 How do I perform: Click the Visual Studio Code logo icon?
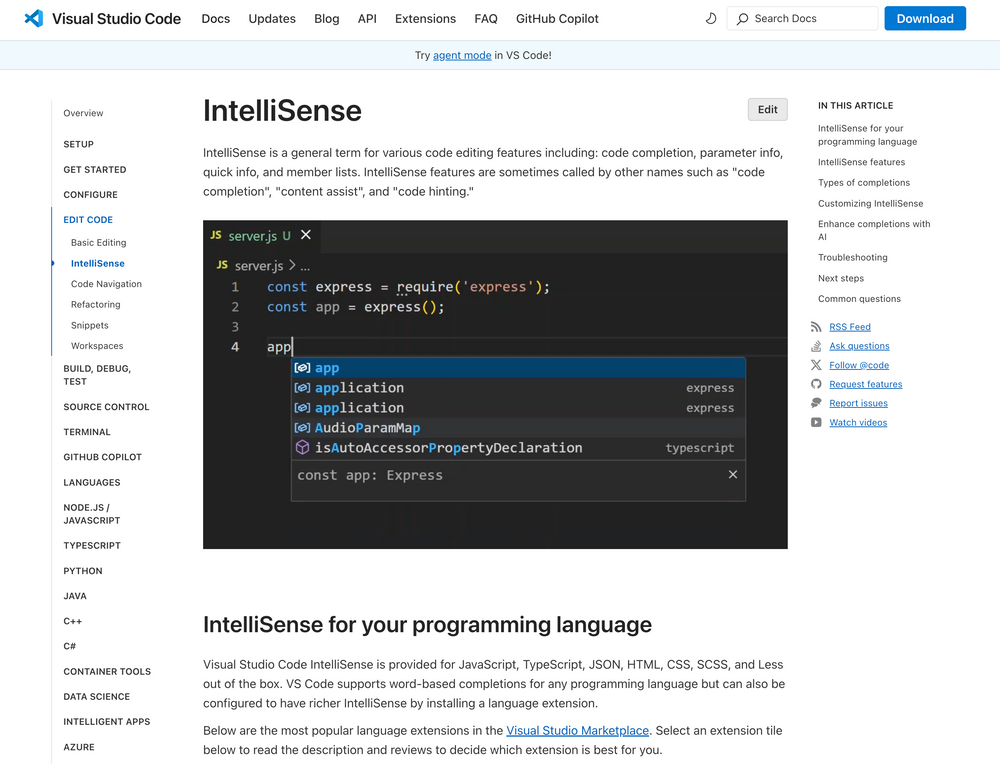pos(34,18)
